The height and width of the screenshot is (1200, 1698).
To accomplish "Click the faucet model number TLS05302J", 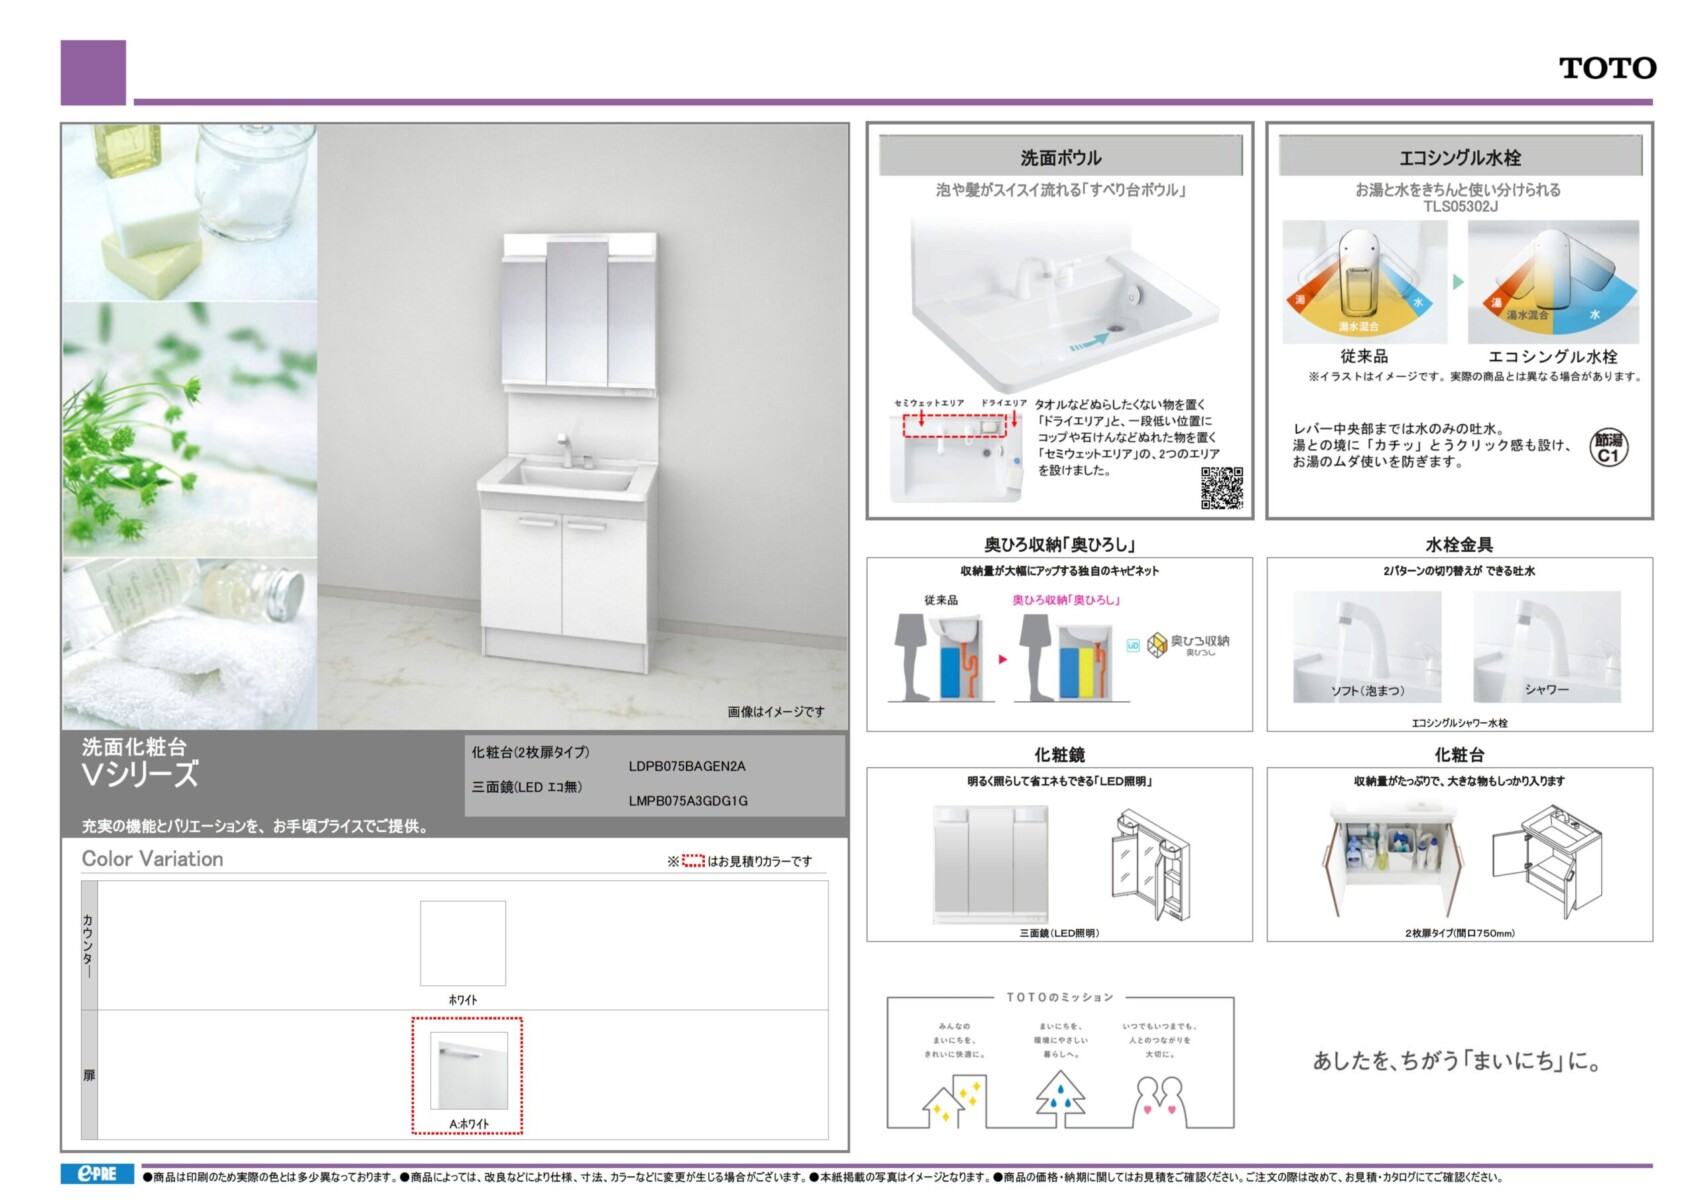I will coord(1460,206).
